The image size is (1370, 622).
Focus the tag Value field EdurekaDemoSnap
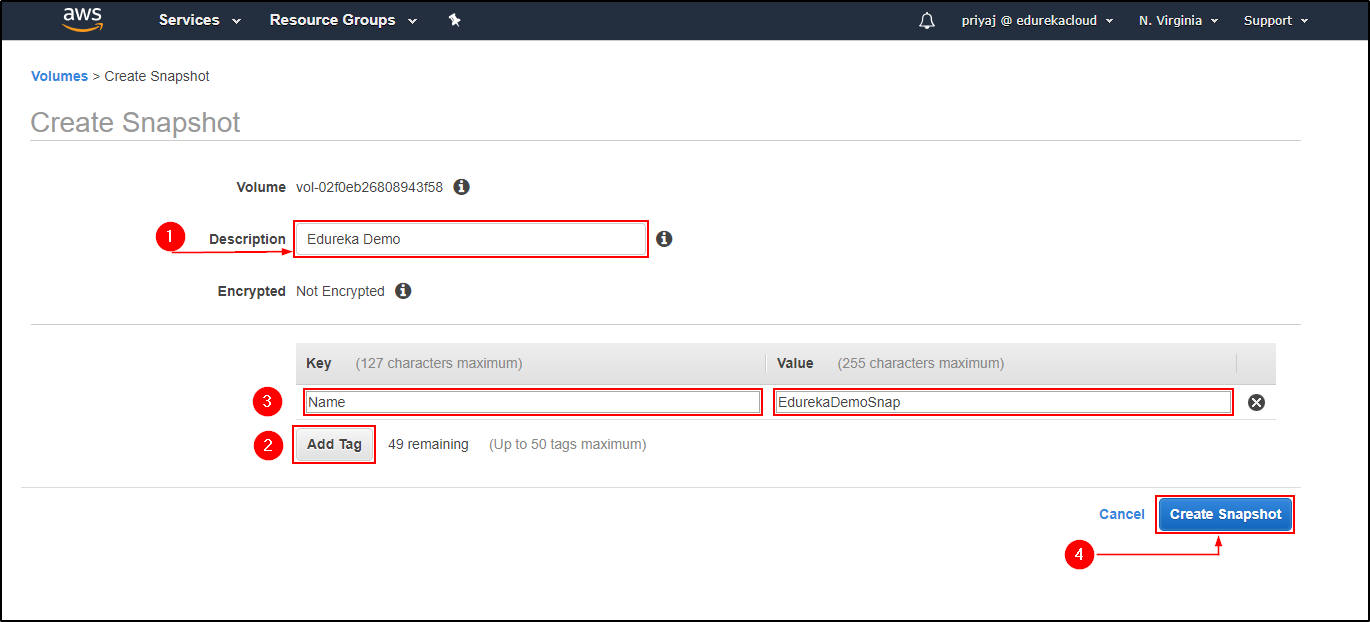(x=1003, y=402)
